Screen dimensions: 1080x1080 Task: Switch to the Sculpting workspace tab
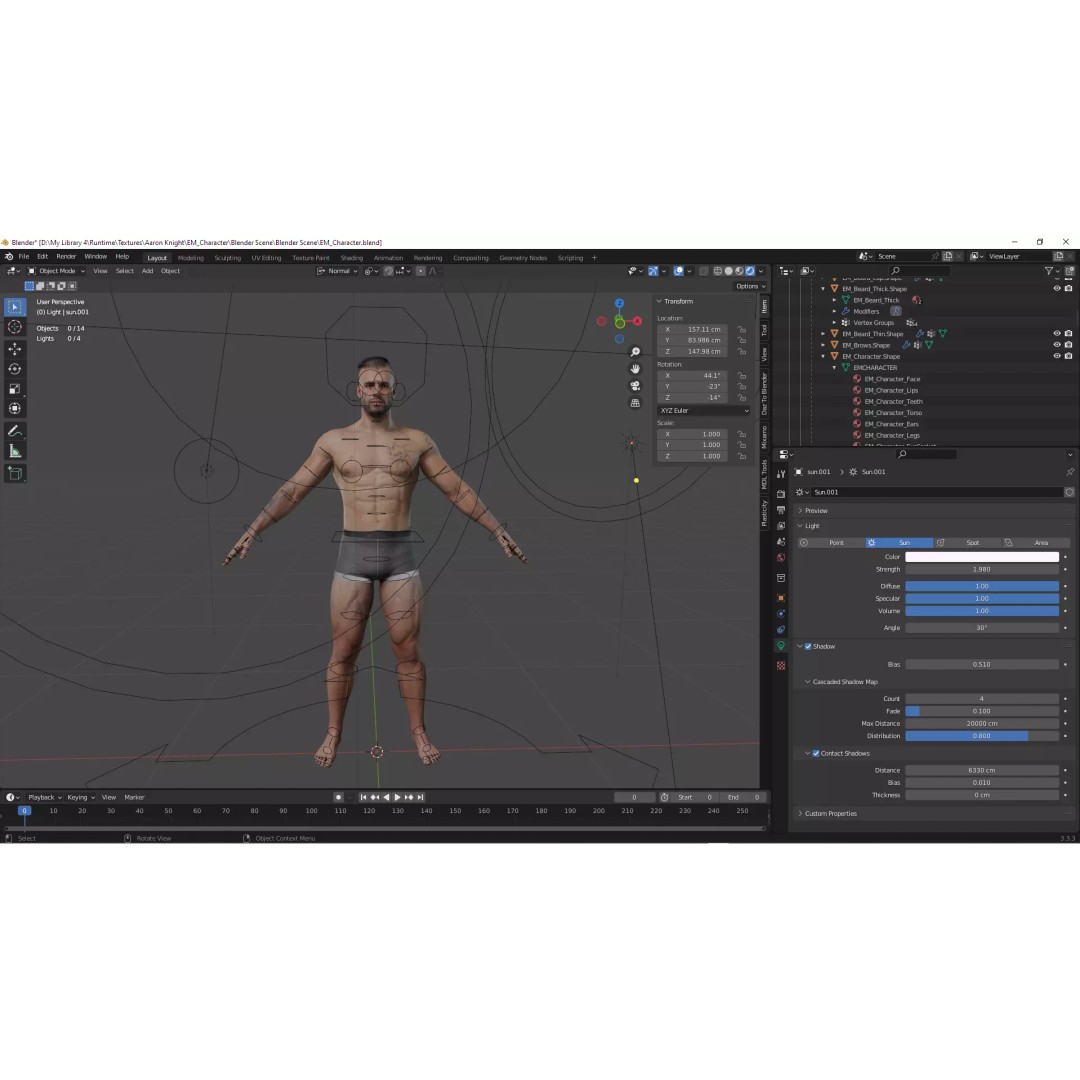pos(227,258)
